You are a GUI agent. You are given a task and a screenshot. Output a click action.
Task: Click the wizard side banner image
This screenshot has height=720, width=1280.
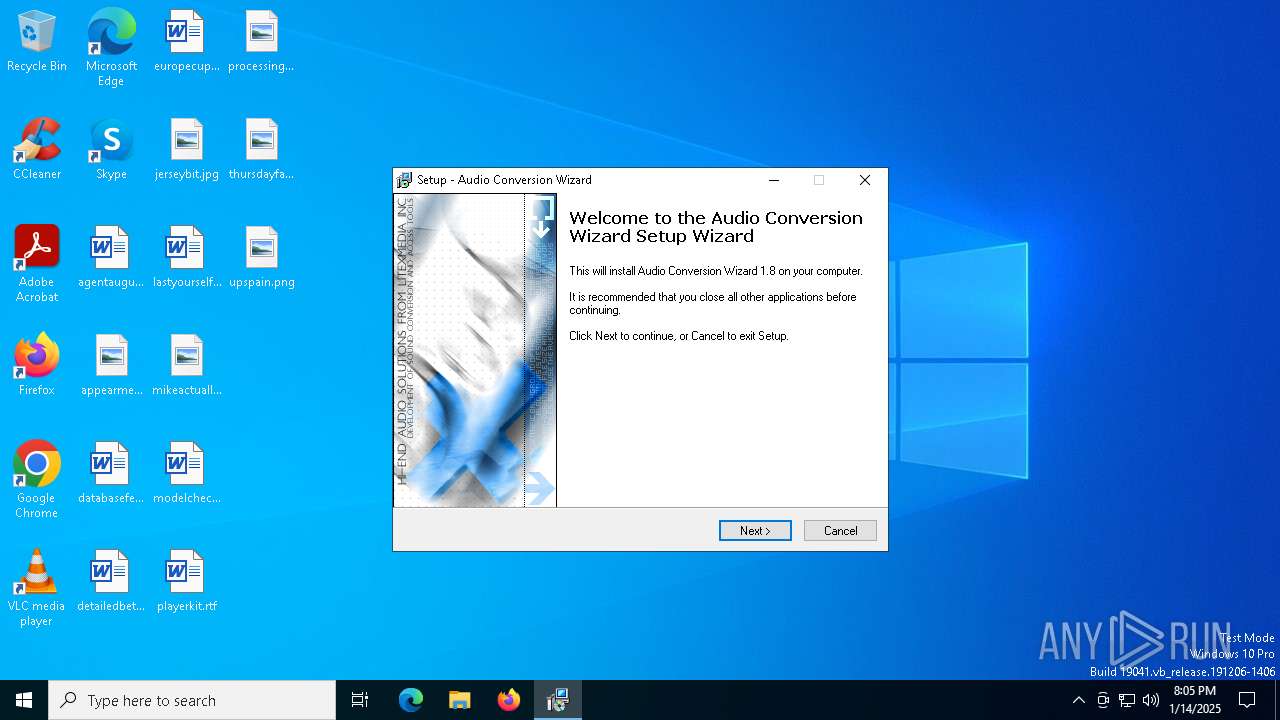tap(475, 350)
